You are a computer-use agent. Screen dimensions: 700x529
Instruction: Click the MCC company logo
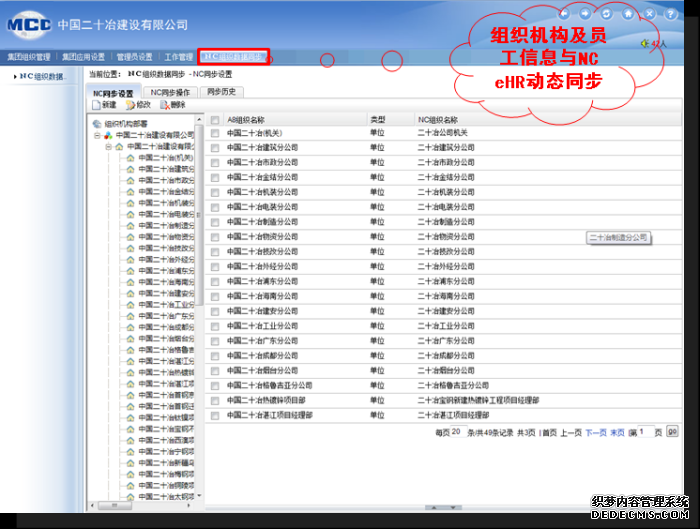click(x=29, y=25)
